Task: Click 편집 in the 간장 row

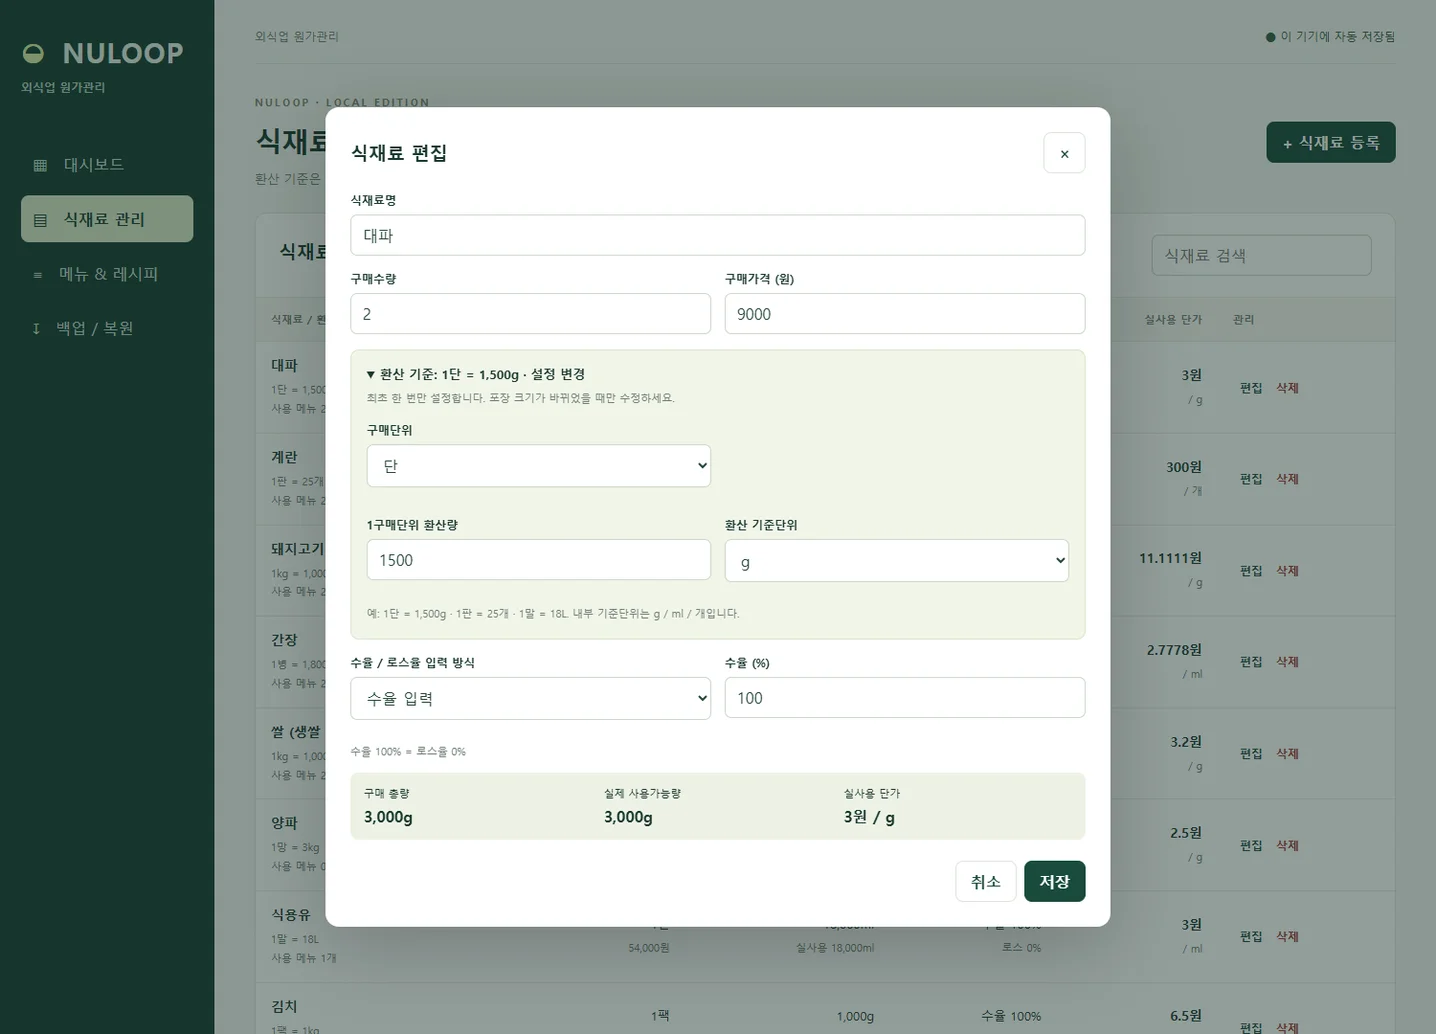Action: coord(1251,662)
